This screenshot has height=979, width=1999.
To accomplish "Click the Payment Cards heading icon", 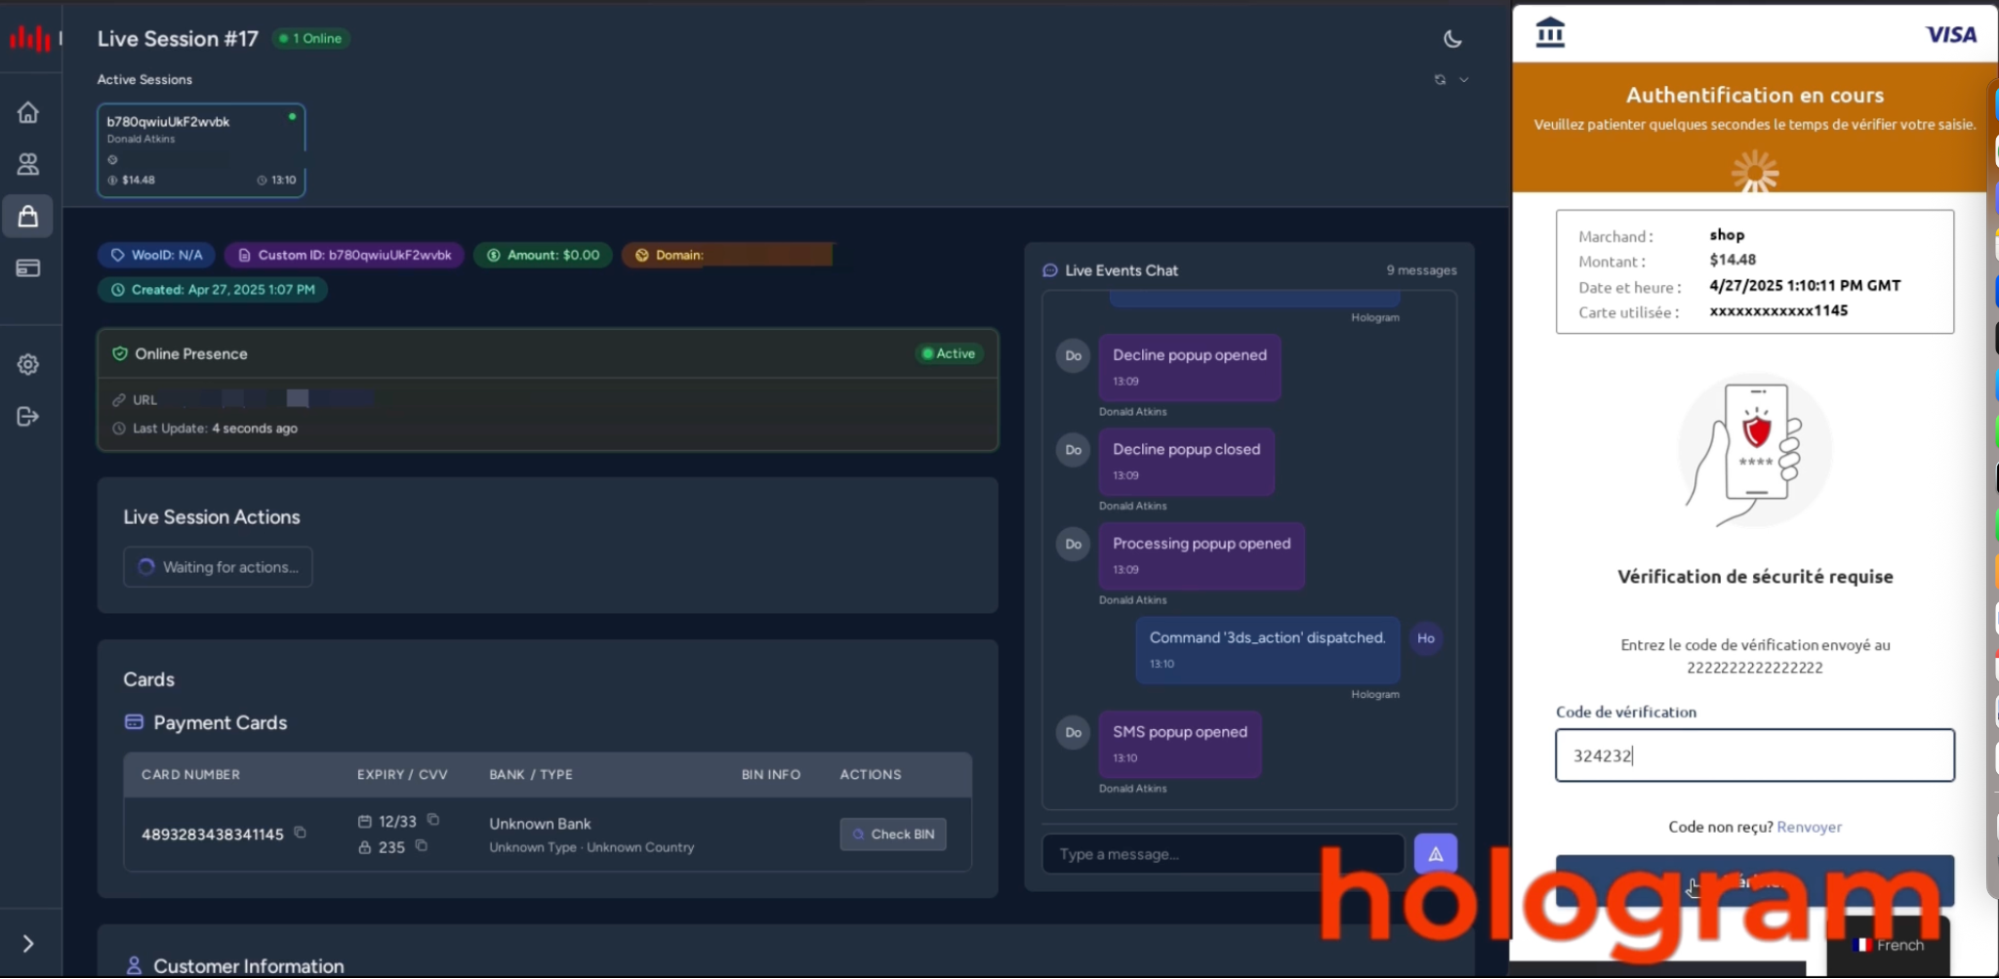I will coord(134,721).
